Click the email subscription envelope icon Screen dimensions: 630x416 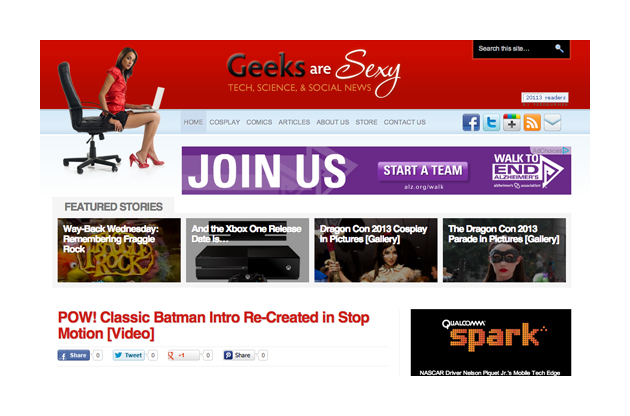coord(553,122)
